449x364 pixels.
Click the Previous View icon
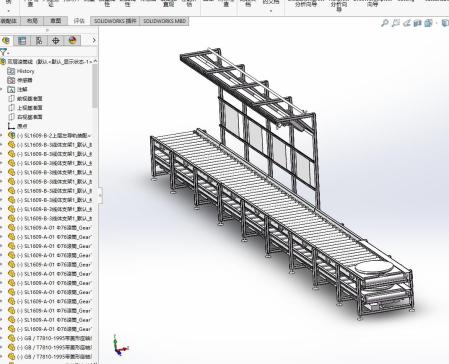click(x=407, y=23)
